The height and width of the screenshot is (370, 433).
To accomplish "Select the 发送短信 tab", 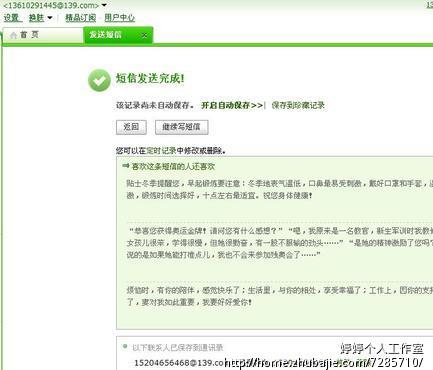I will point(118,35).
